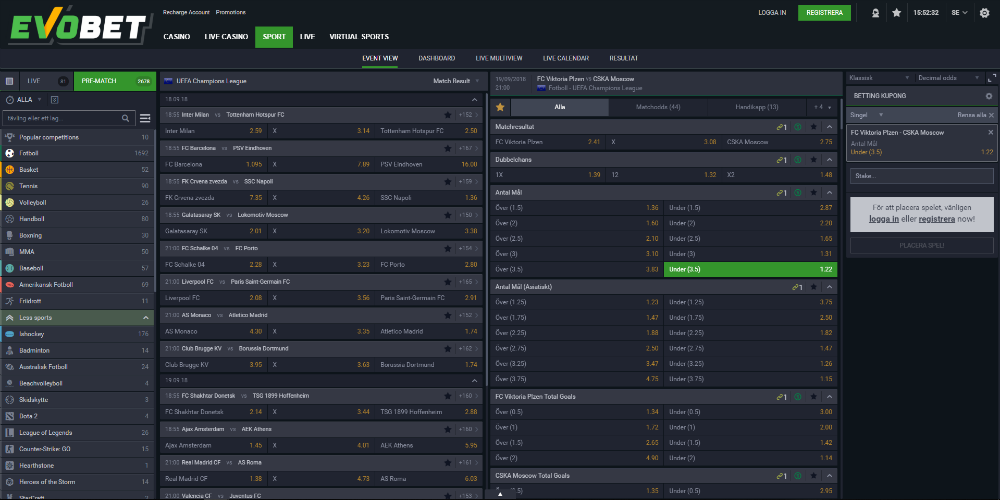Open the Recharge Account link
The height and width of the screenshot is (500, 1000).
(x=186, y=12)
